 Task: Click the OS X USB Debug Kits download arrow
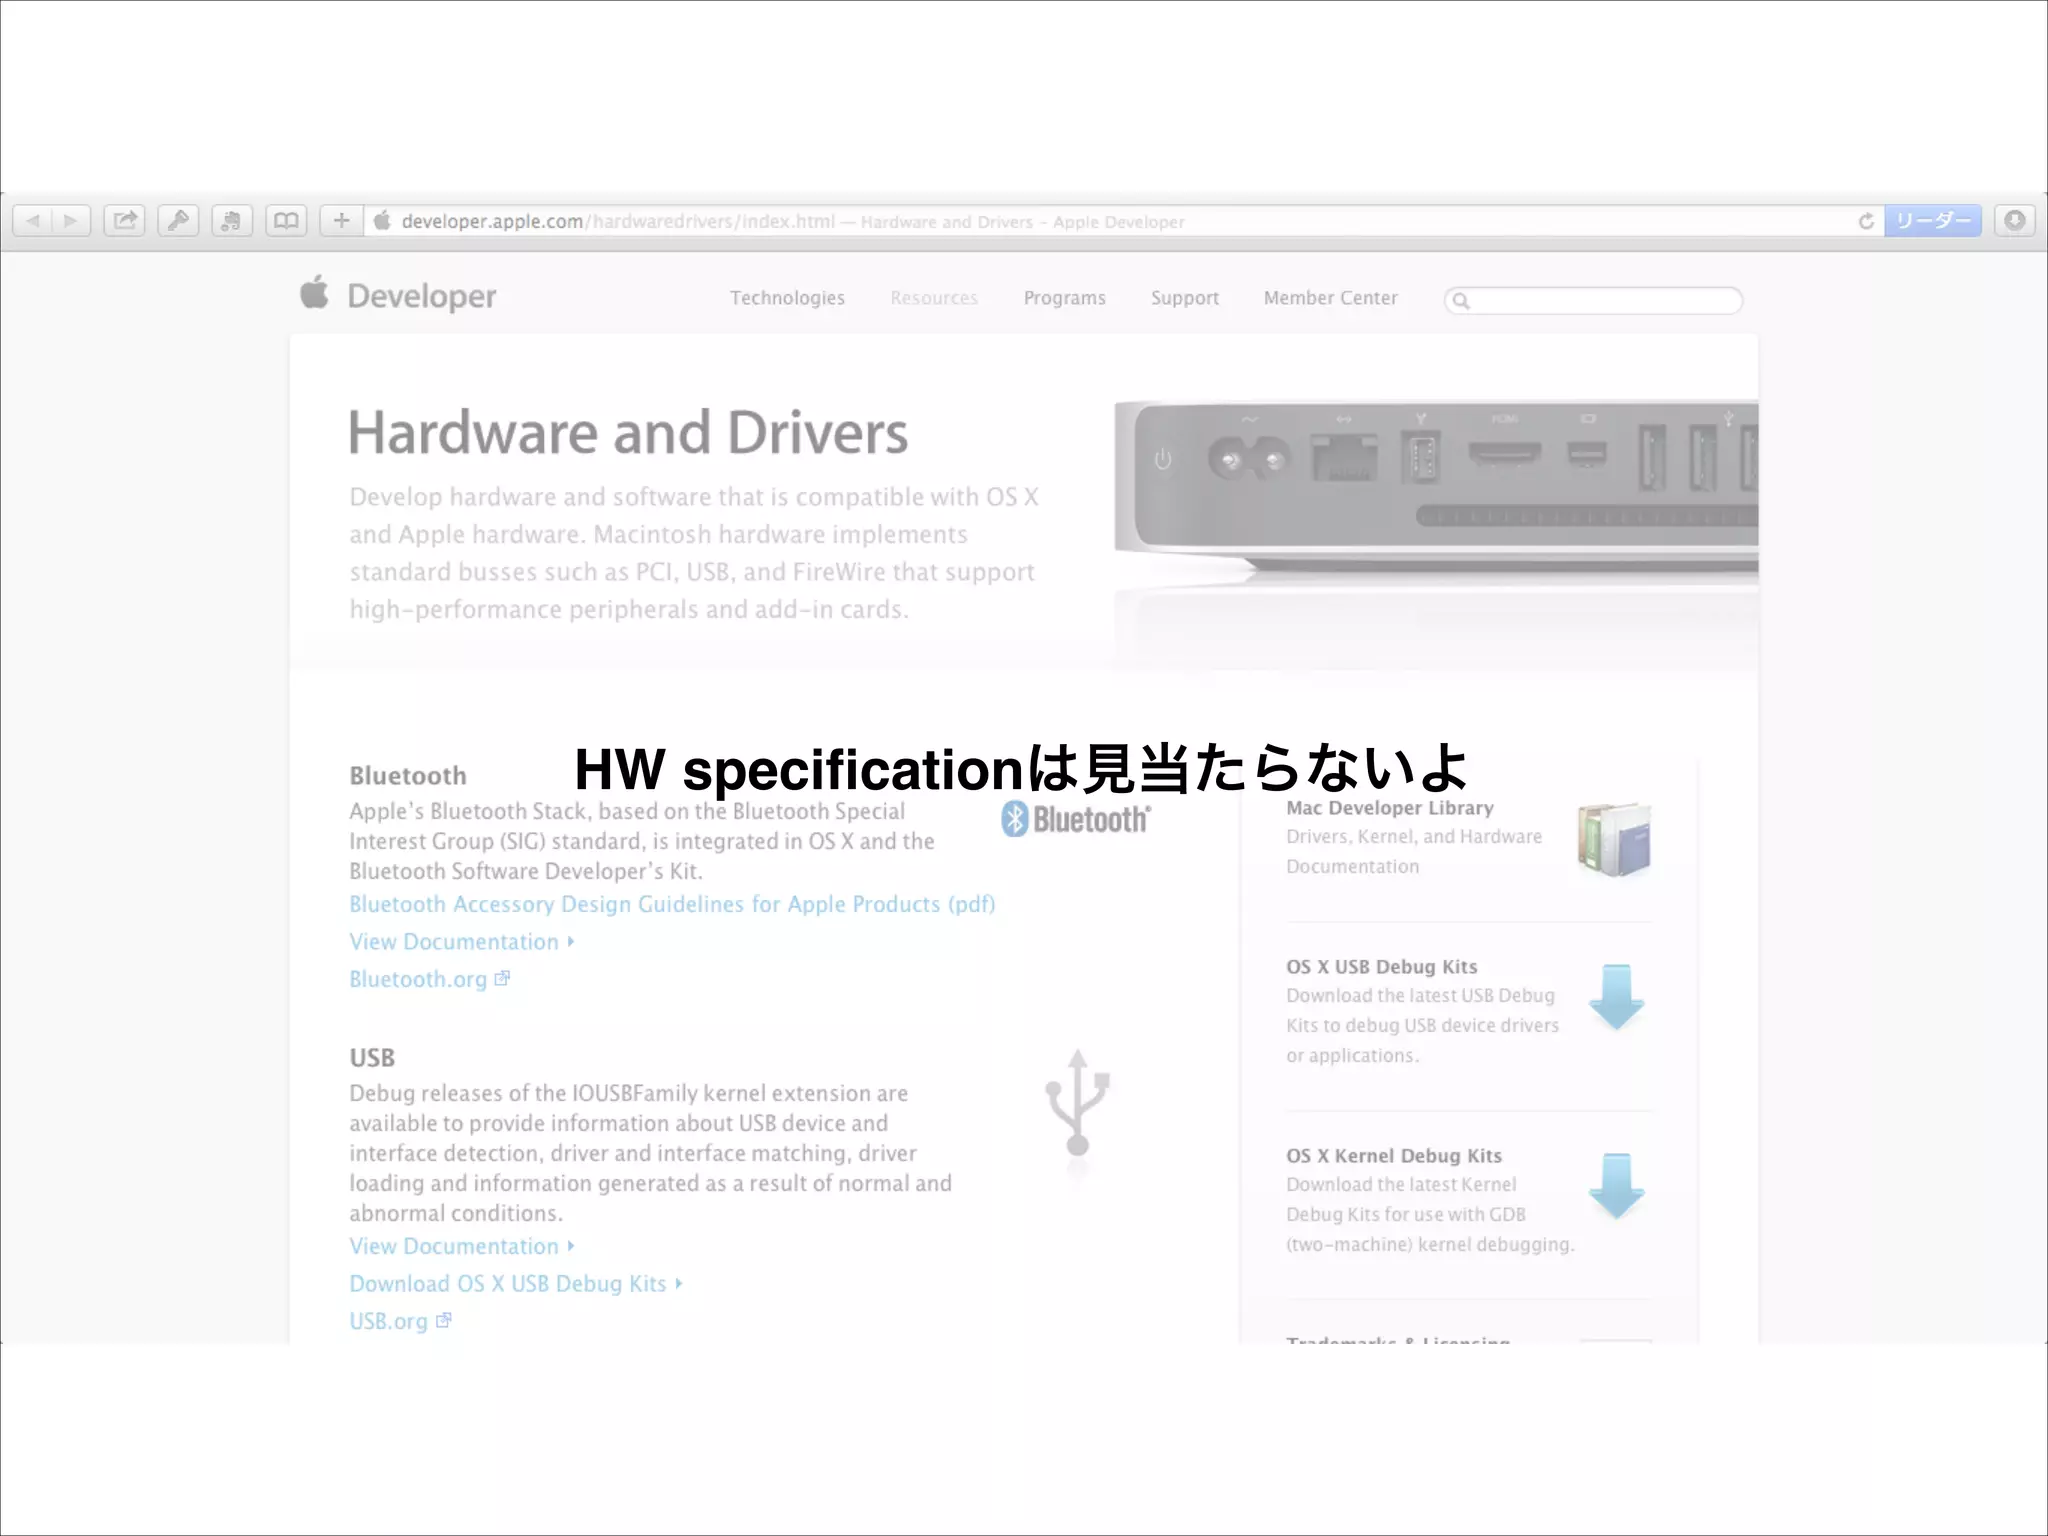[x=1616, y=997]
